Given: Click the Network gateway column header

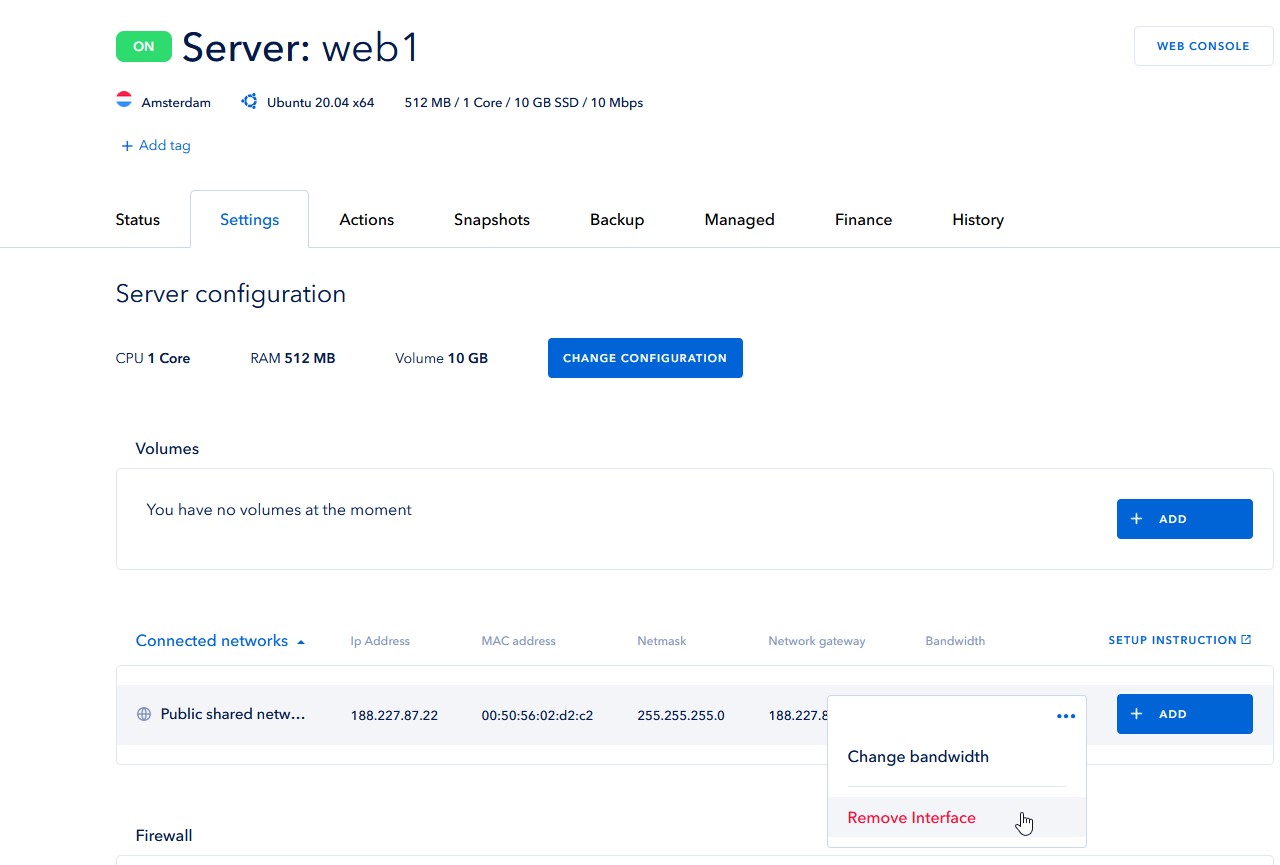Looking at the screenshot, I should (x=817, y=641).
